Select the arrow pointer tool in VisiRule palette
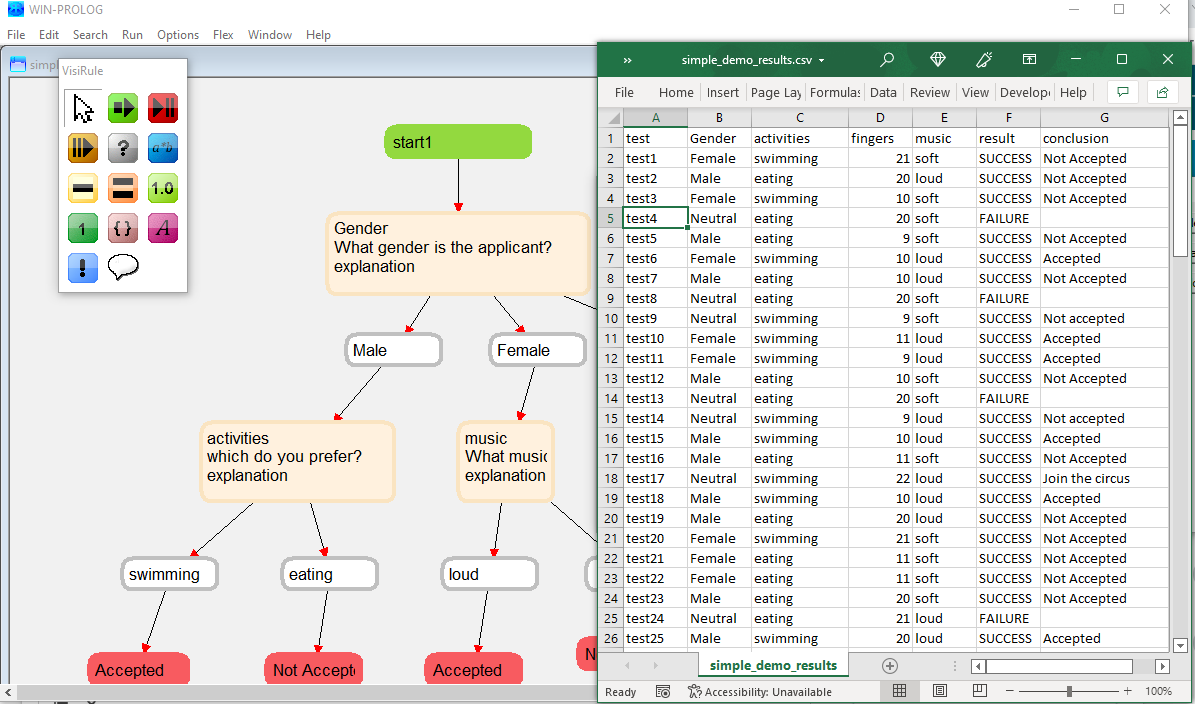This screenshot has height=704, width=1195. click(83, 108)
